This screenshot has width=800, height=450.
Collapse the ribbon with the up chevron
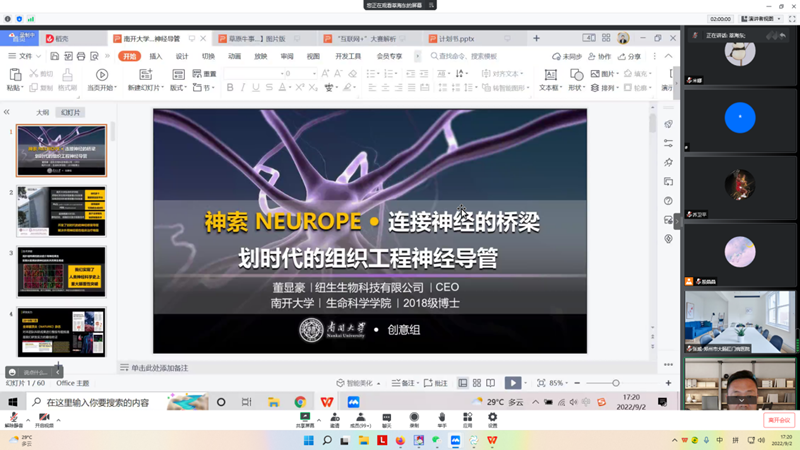[668, 56]
